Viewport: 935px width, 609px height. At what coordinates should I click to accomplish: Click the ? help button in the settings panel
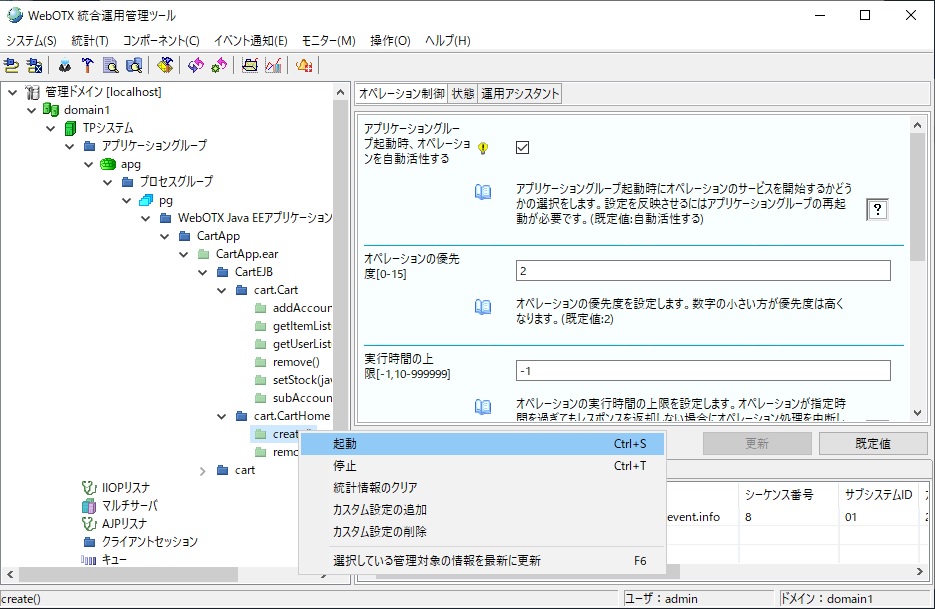(x=877, y=208)
